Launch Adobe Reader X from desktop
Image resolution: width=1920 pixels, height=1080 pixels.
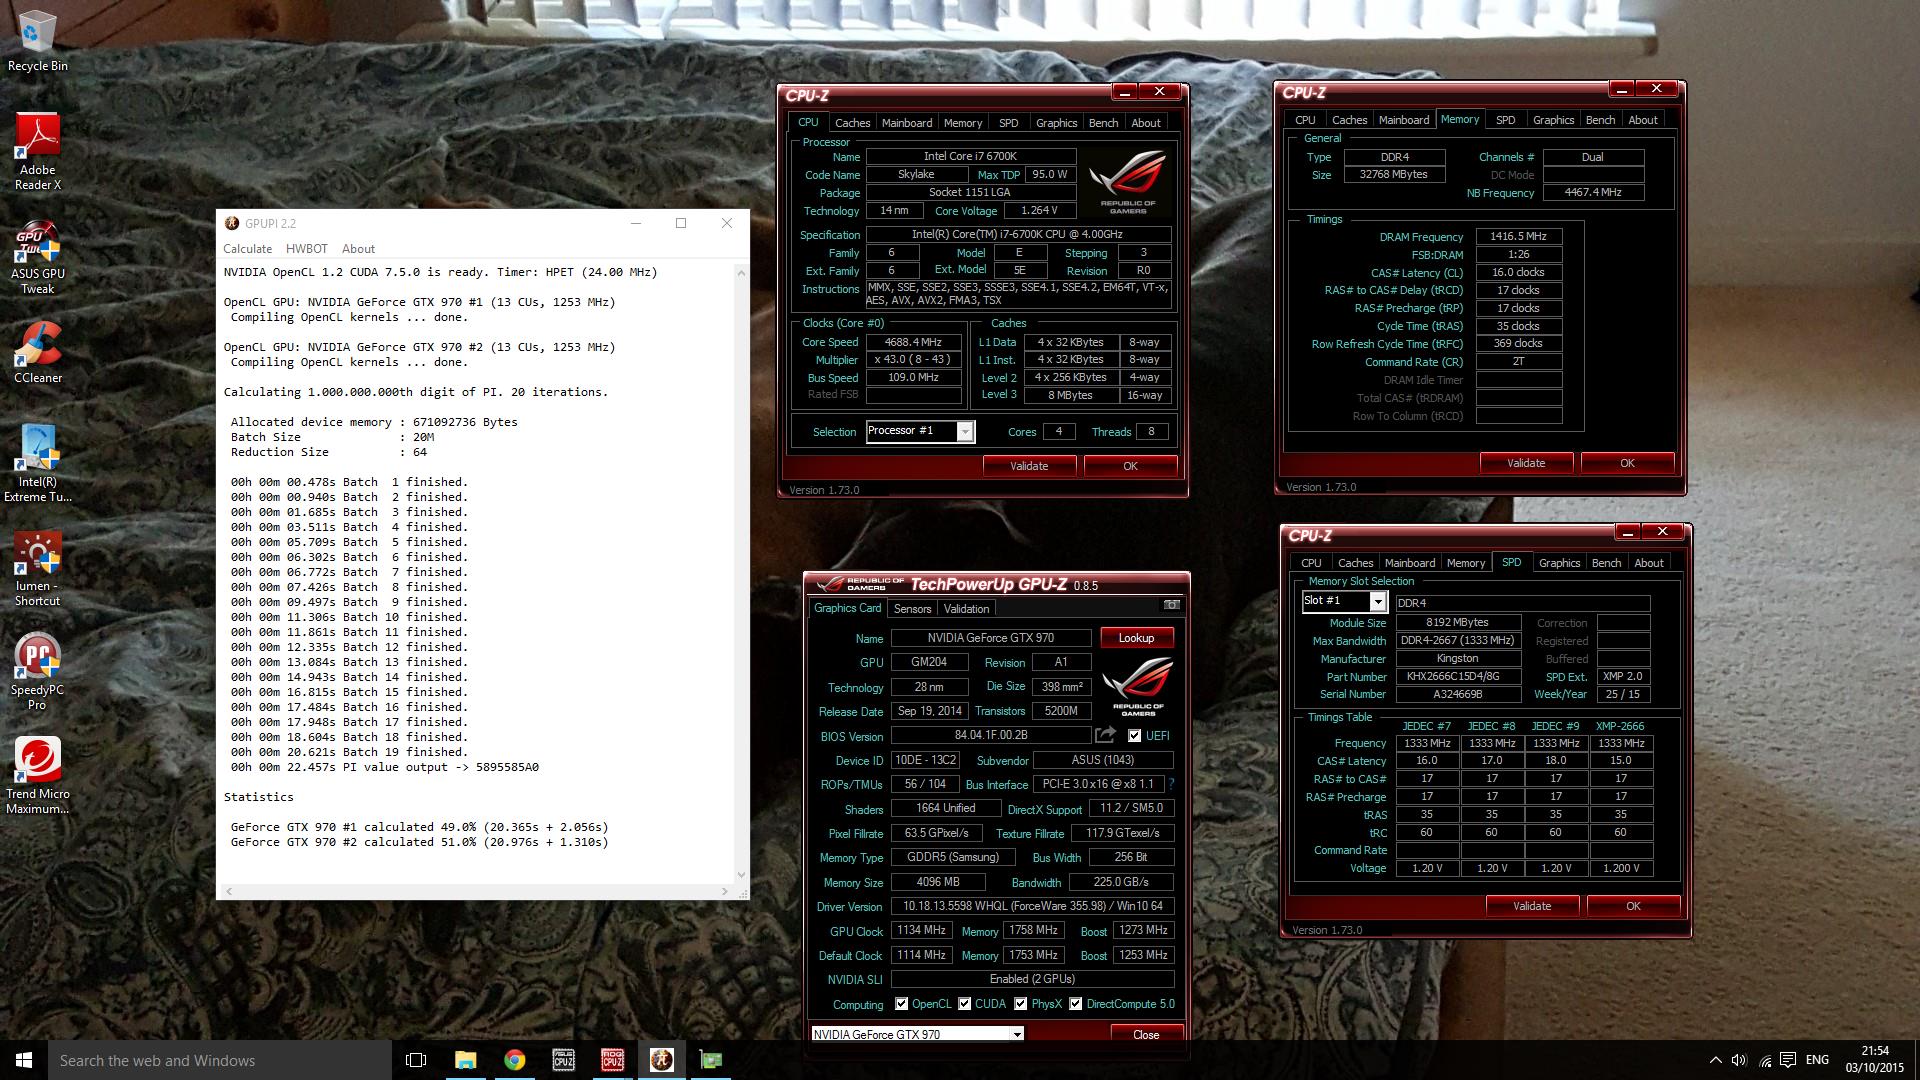37,151
